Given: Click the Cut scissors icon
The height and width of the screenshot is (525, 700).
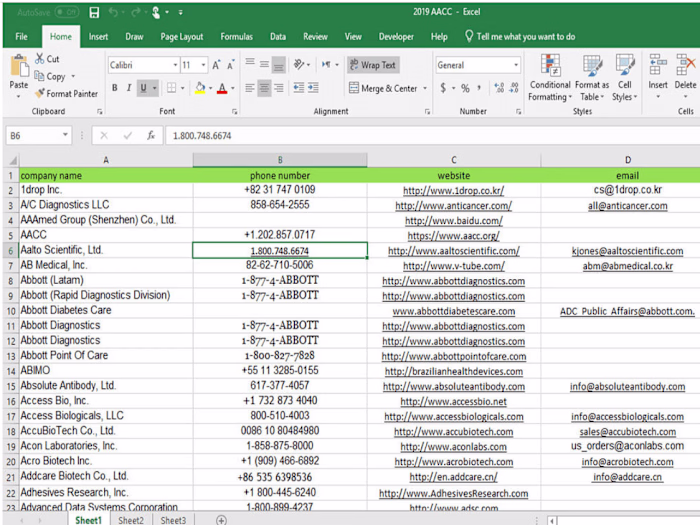Looking at the screenshot, I should [40, 58].
